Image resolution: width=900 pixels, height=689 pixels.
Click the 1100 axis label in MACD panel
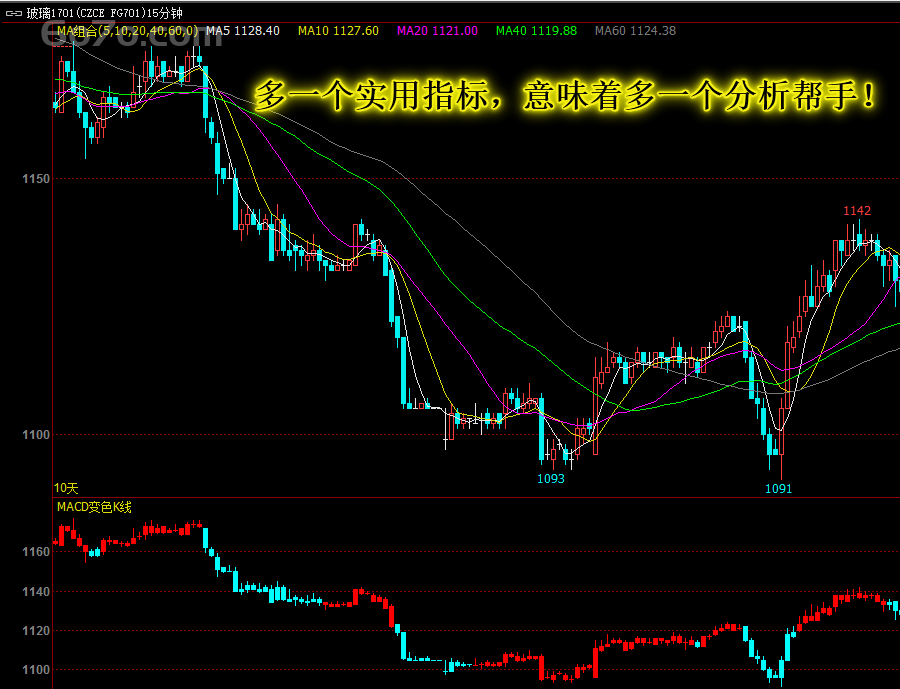tap(36, 670)
